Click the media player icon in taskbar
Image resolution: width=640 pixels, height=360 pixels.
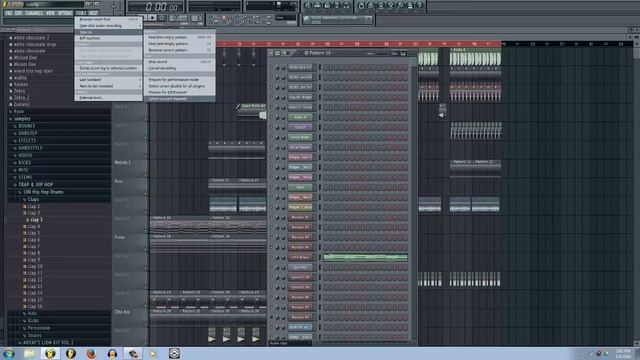click(153, 353)
